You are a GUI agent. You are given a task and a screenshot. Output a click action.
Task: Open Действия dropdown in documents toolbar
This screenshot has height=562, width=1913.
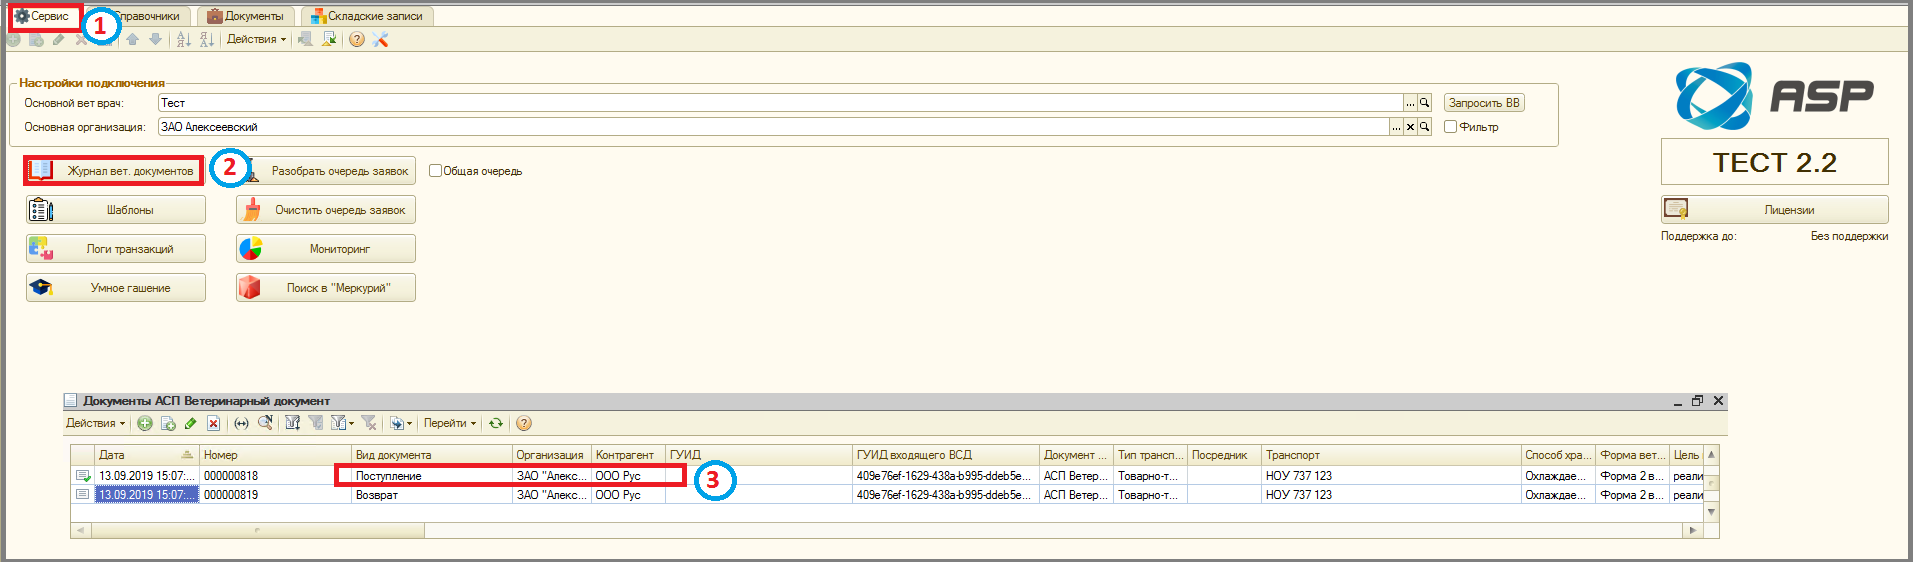(96, 424)
